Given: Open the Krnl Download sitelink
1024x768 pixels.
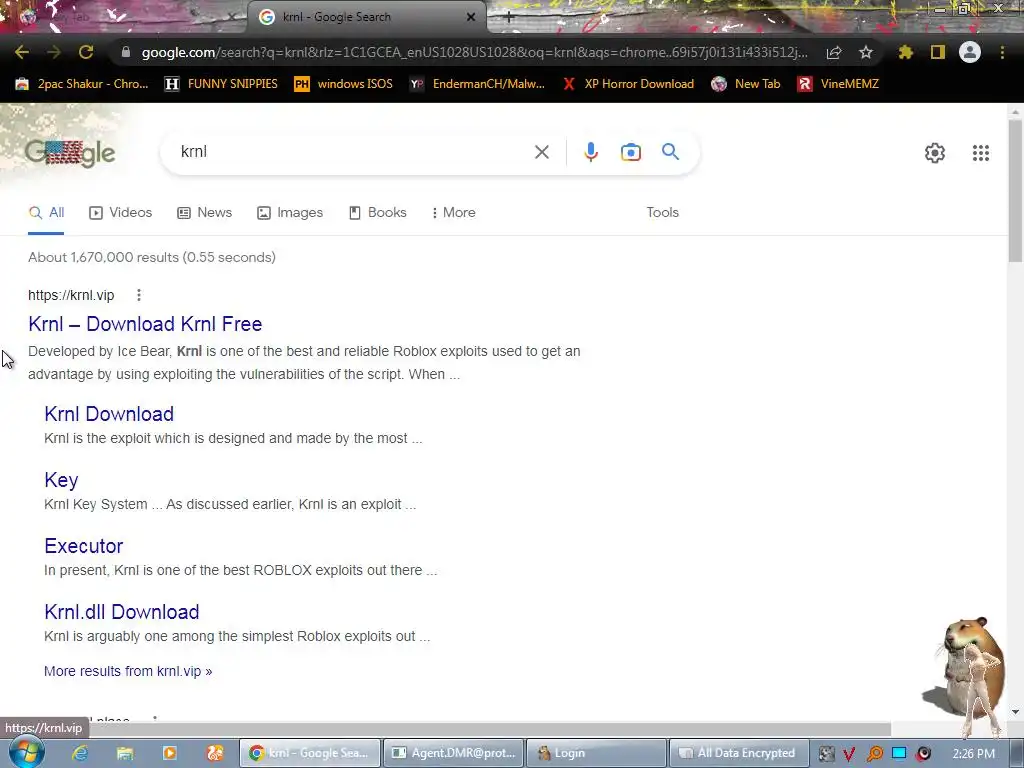Looking at the screenshot, I should pos(109,414).
